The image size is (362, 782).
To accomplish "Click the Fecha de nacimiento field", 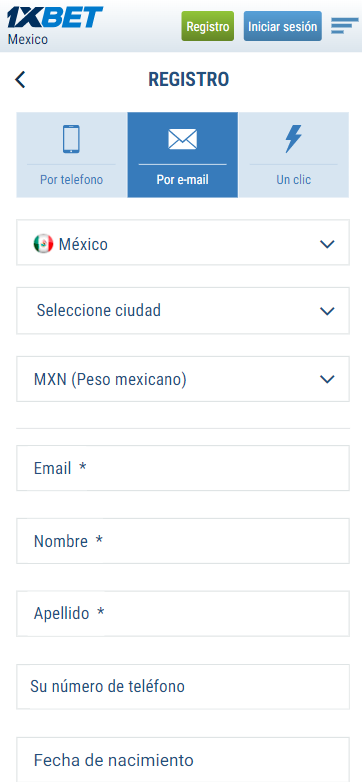I will [x=183, y=760].
